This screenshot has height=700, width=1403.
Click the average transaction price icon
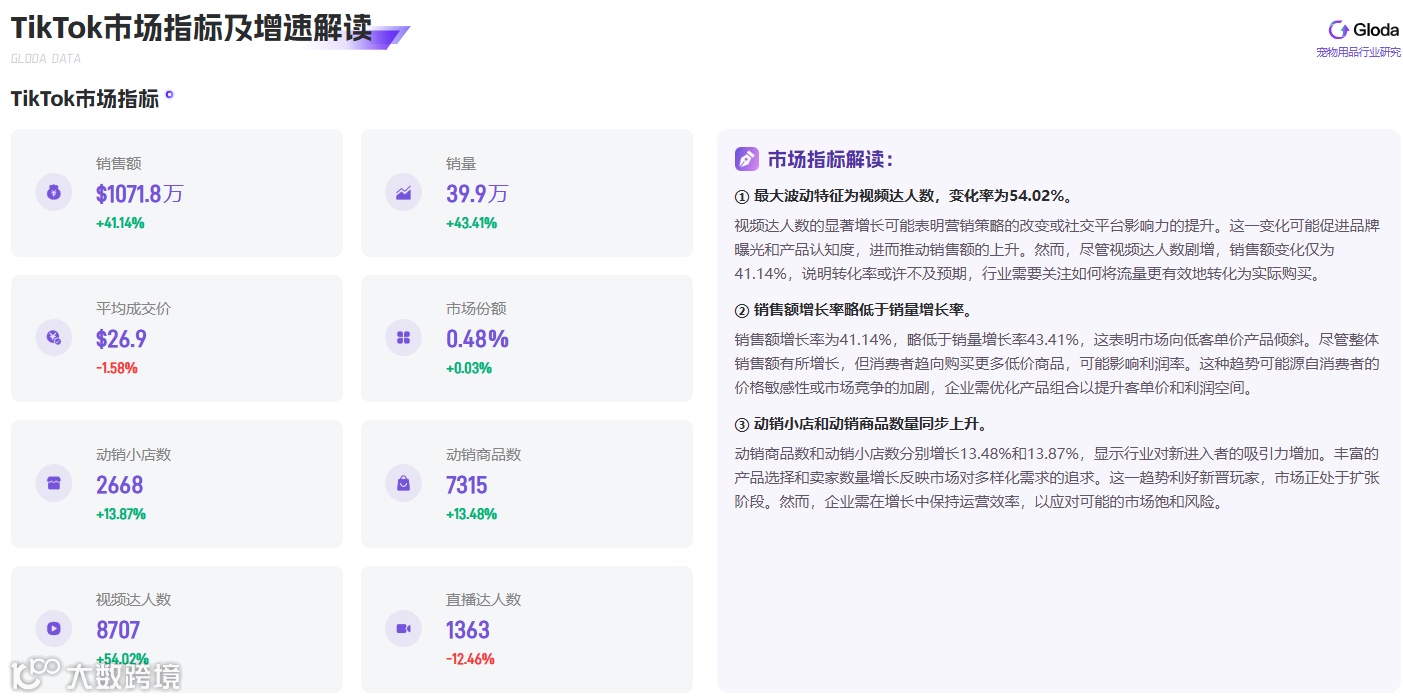tap(54, 338)
